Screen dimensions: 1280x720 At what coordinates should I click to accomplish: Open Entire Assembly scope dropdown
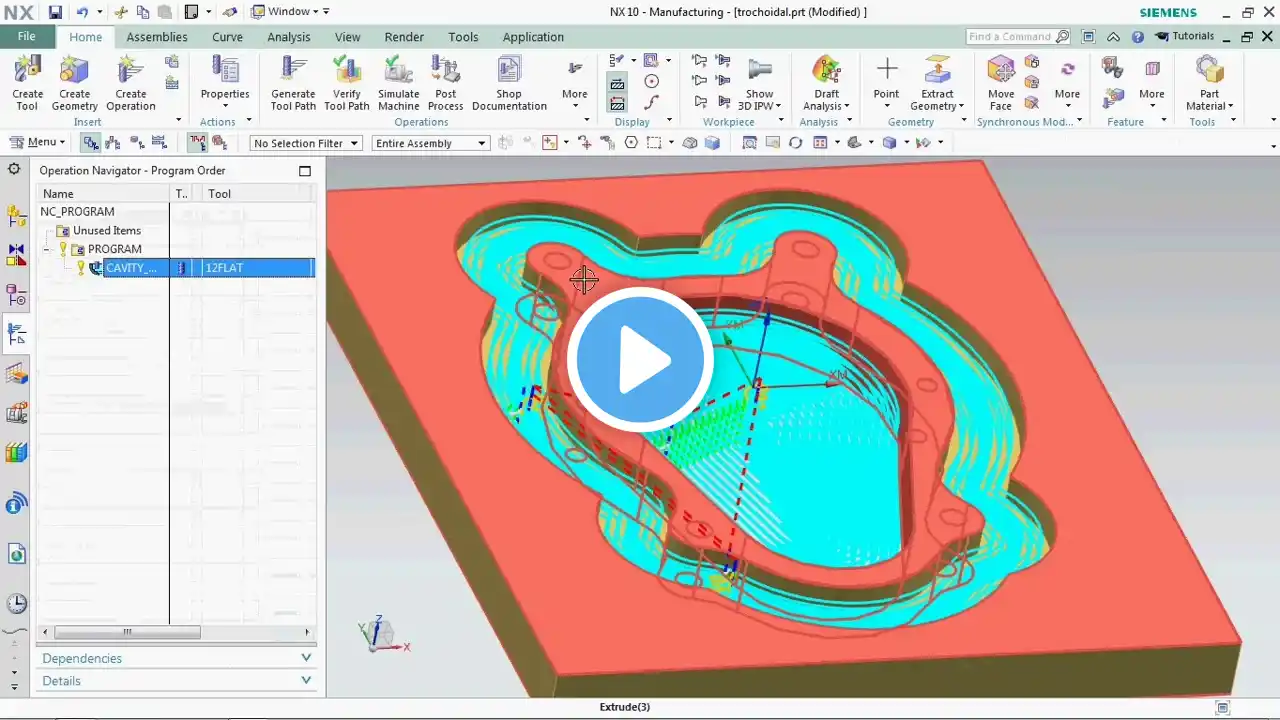pyautogui.click(x=430, y=143)
